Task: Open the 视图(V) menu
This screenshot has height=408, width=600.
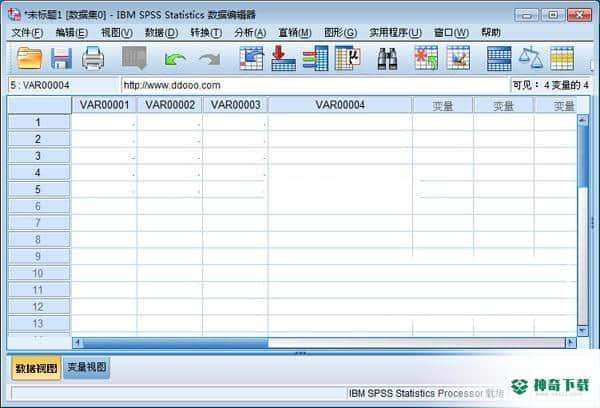Action: (116, 33)
